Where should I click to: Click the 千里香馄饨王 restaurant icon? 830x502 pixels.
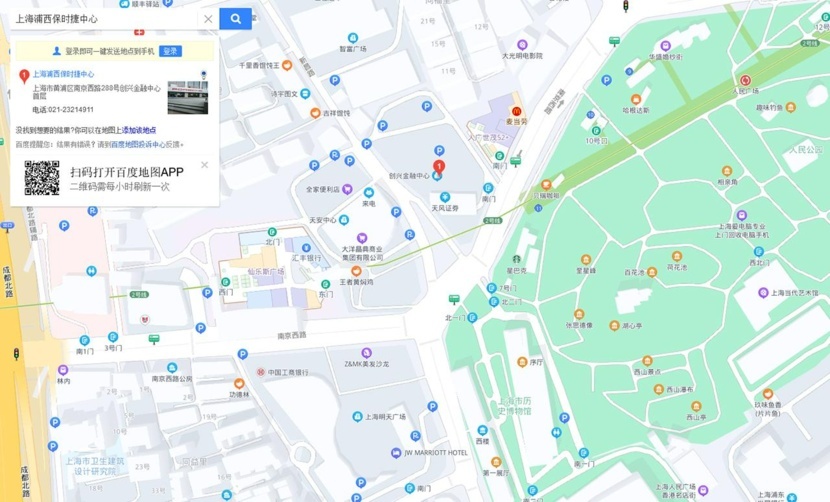point(287,65)
